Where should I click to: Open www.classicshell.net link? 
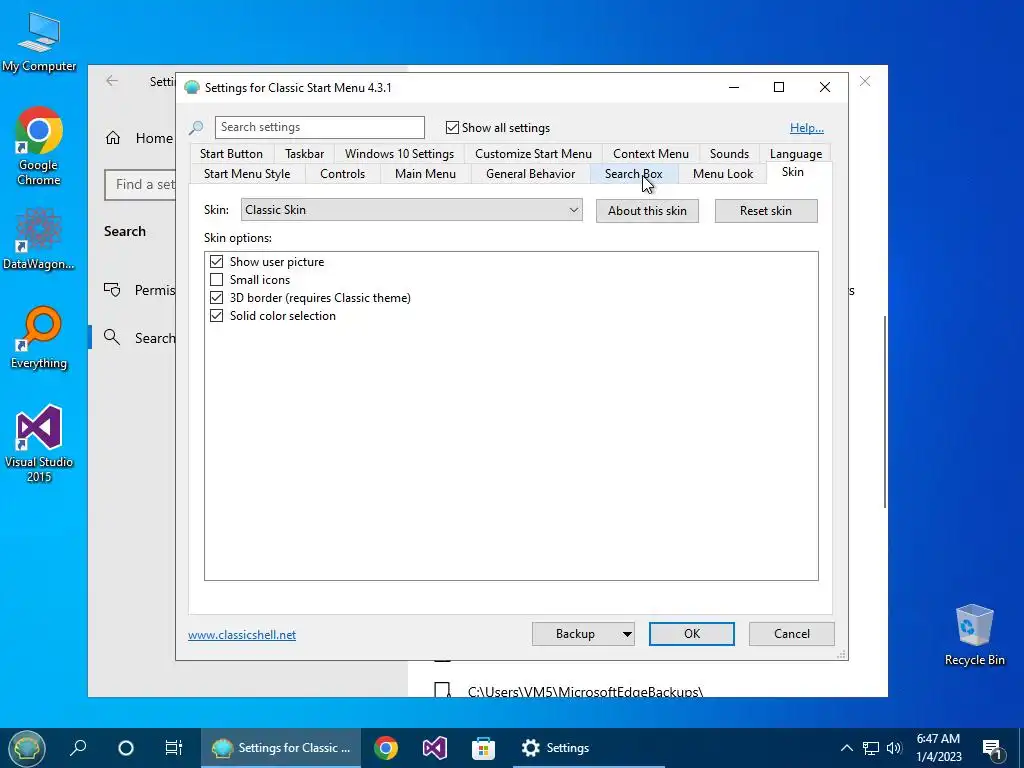242,635
